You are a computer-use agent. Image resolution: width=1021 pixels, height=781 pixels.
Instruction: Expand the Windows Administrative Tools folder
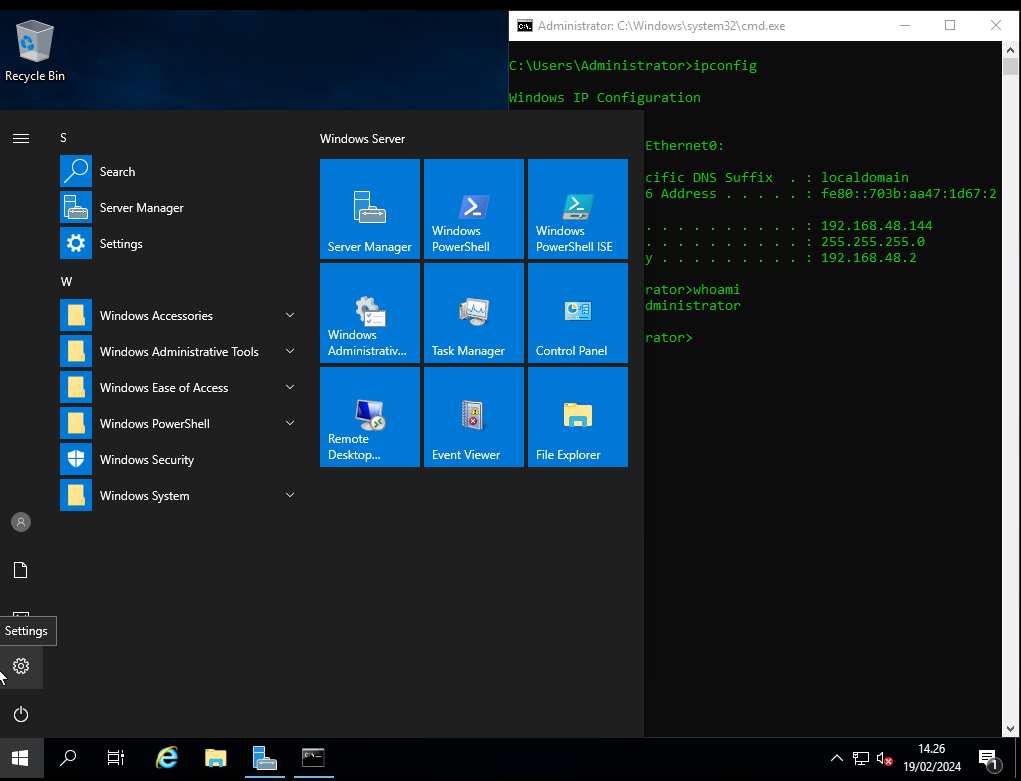179,352
